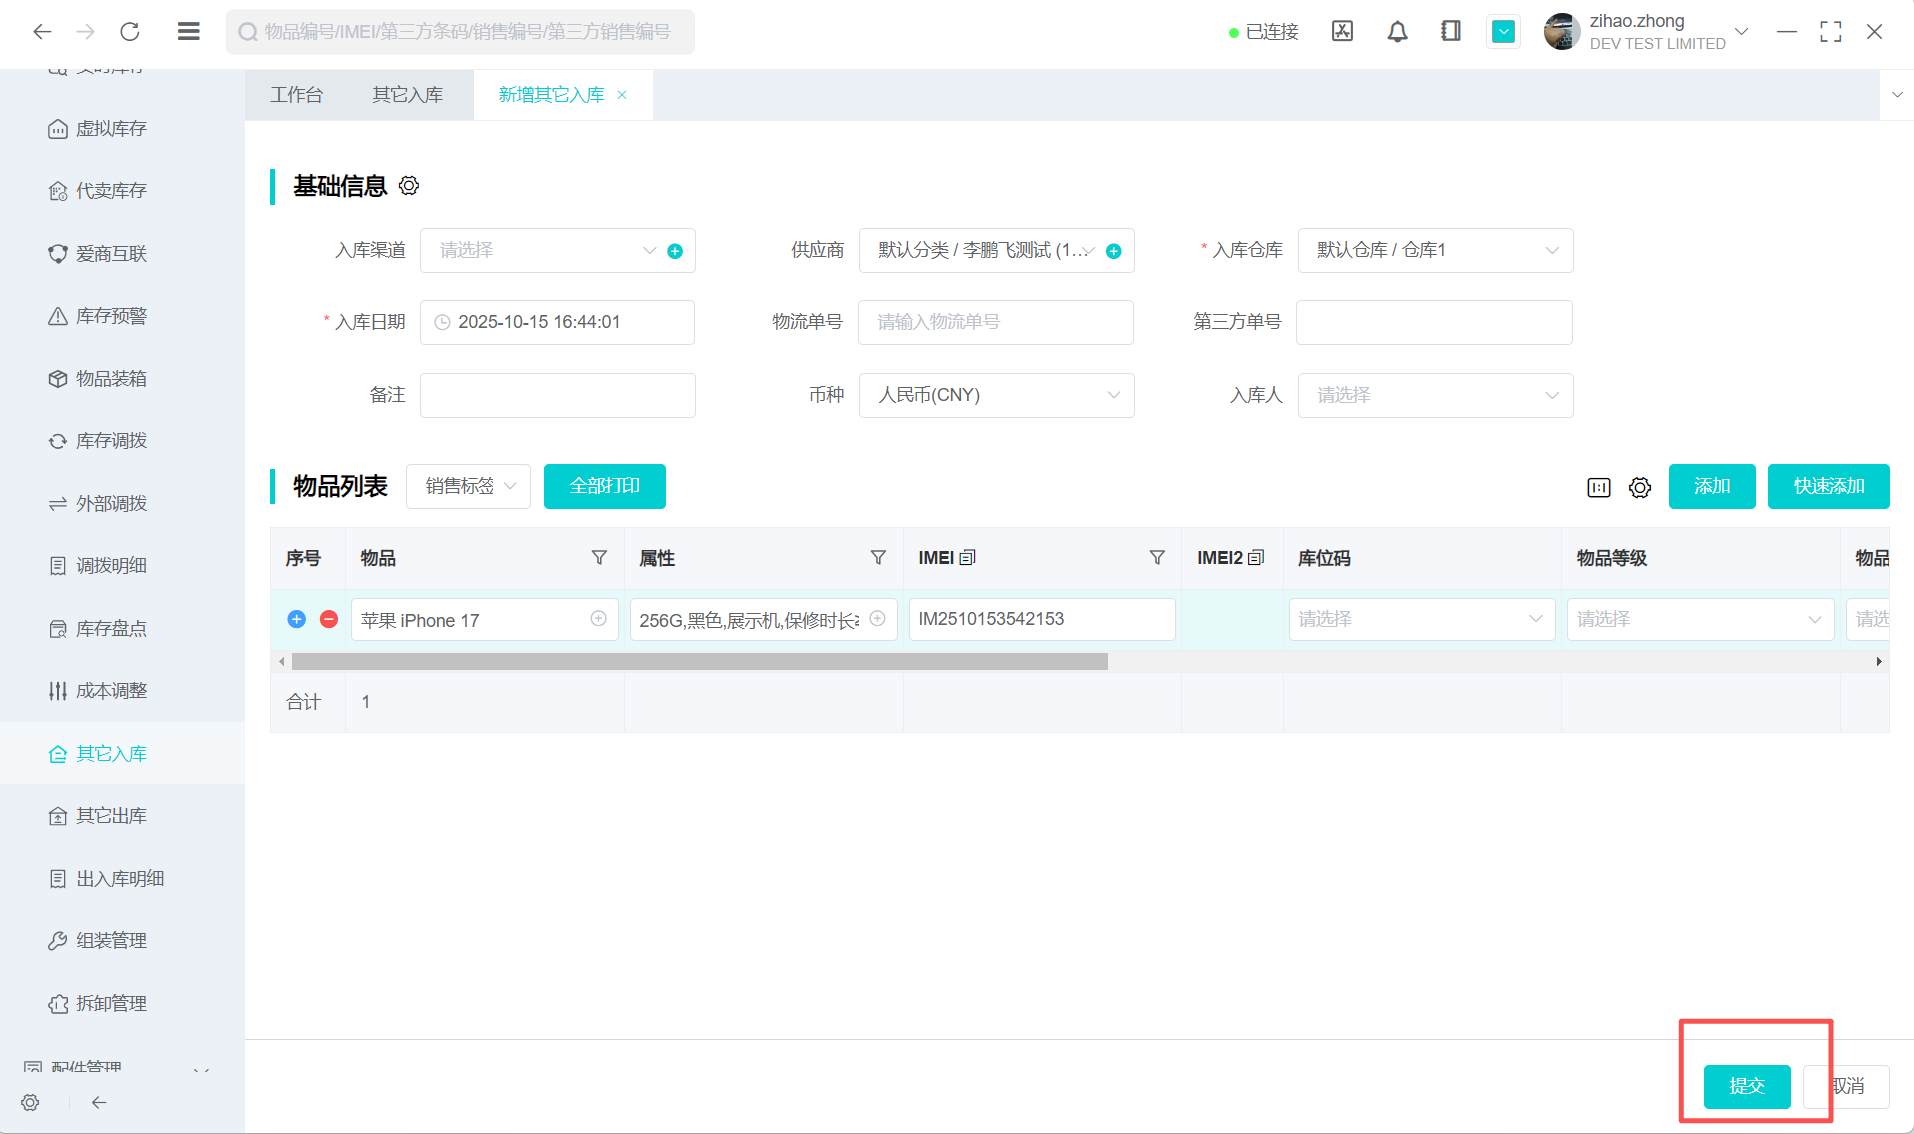Open the 入库仓库 dropdown

click(x=1435, y=250)
